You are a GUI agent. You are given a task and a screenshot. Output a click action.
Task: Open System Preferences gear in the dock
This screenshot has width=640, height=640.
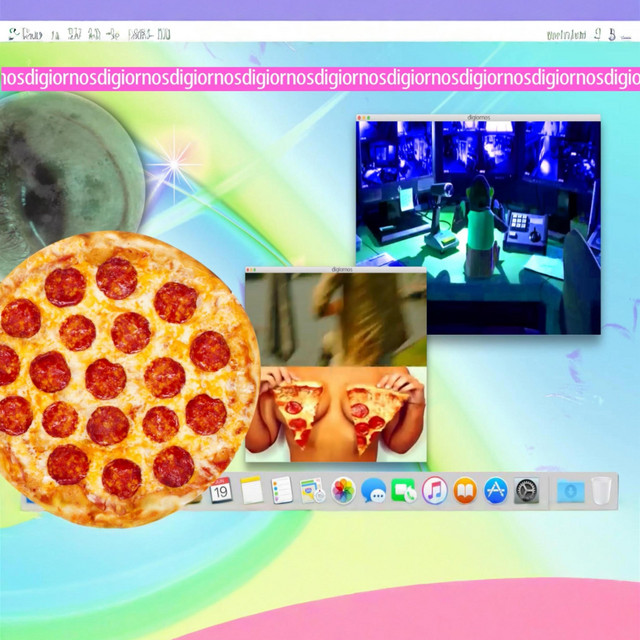(x=526, y=491)
